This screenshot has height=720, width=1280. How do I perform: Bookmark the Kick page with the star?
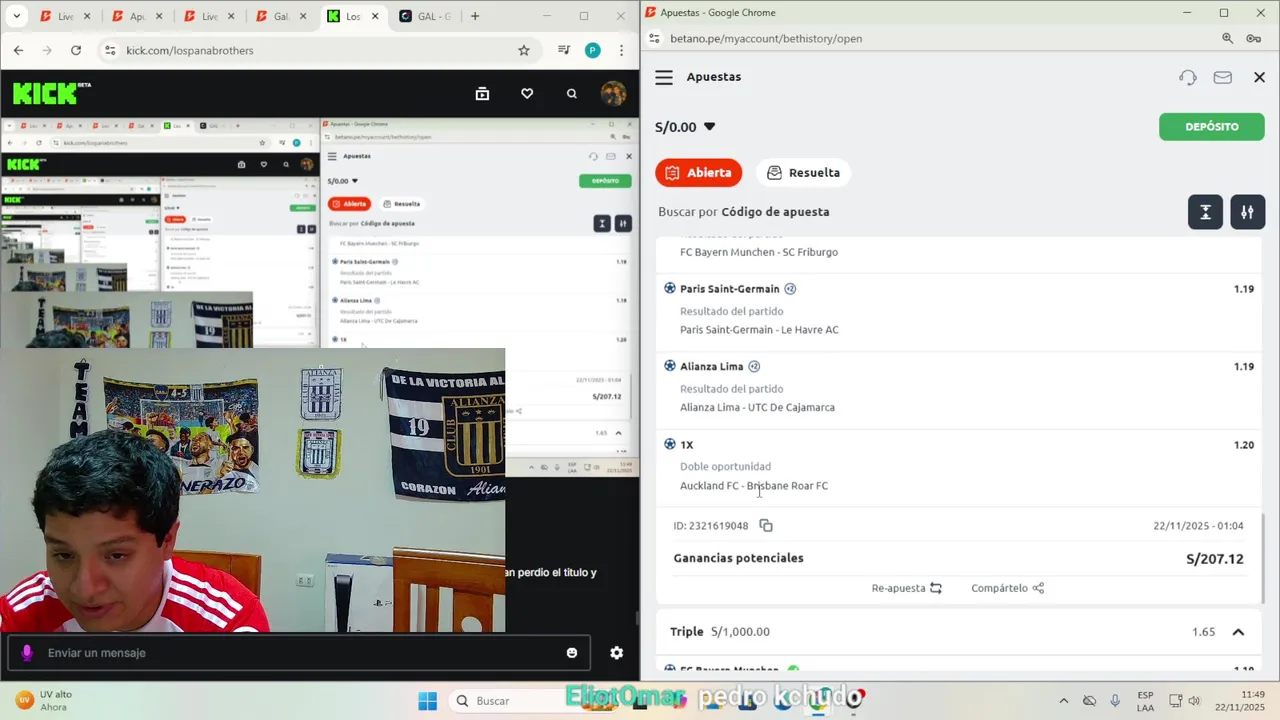pyautogui.click(x=523, y=50)
